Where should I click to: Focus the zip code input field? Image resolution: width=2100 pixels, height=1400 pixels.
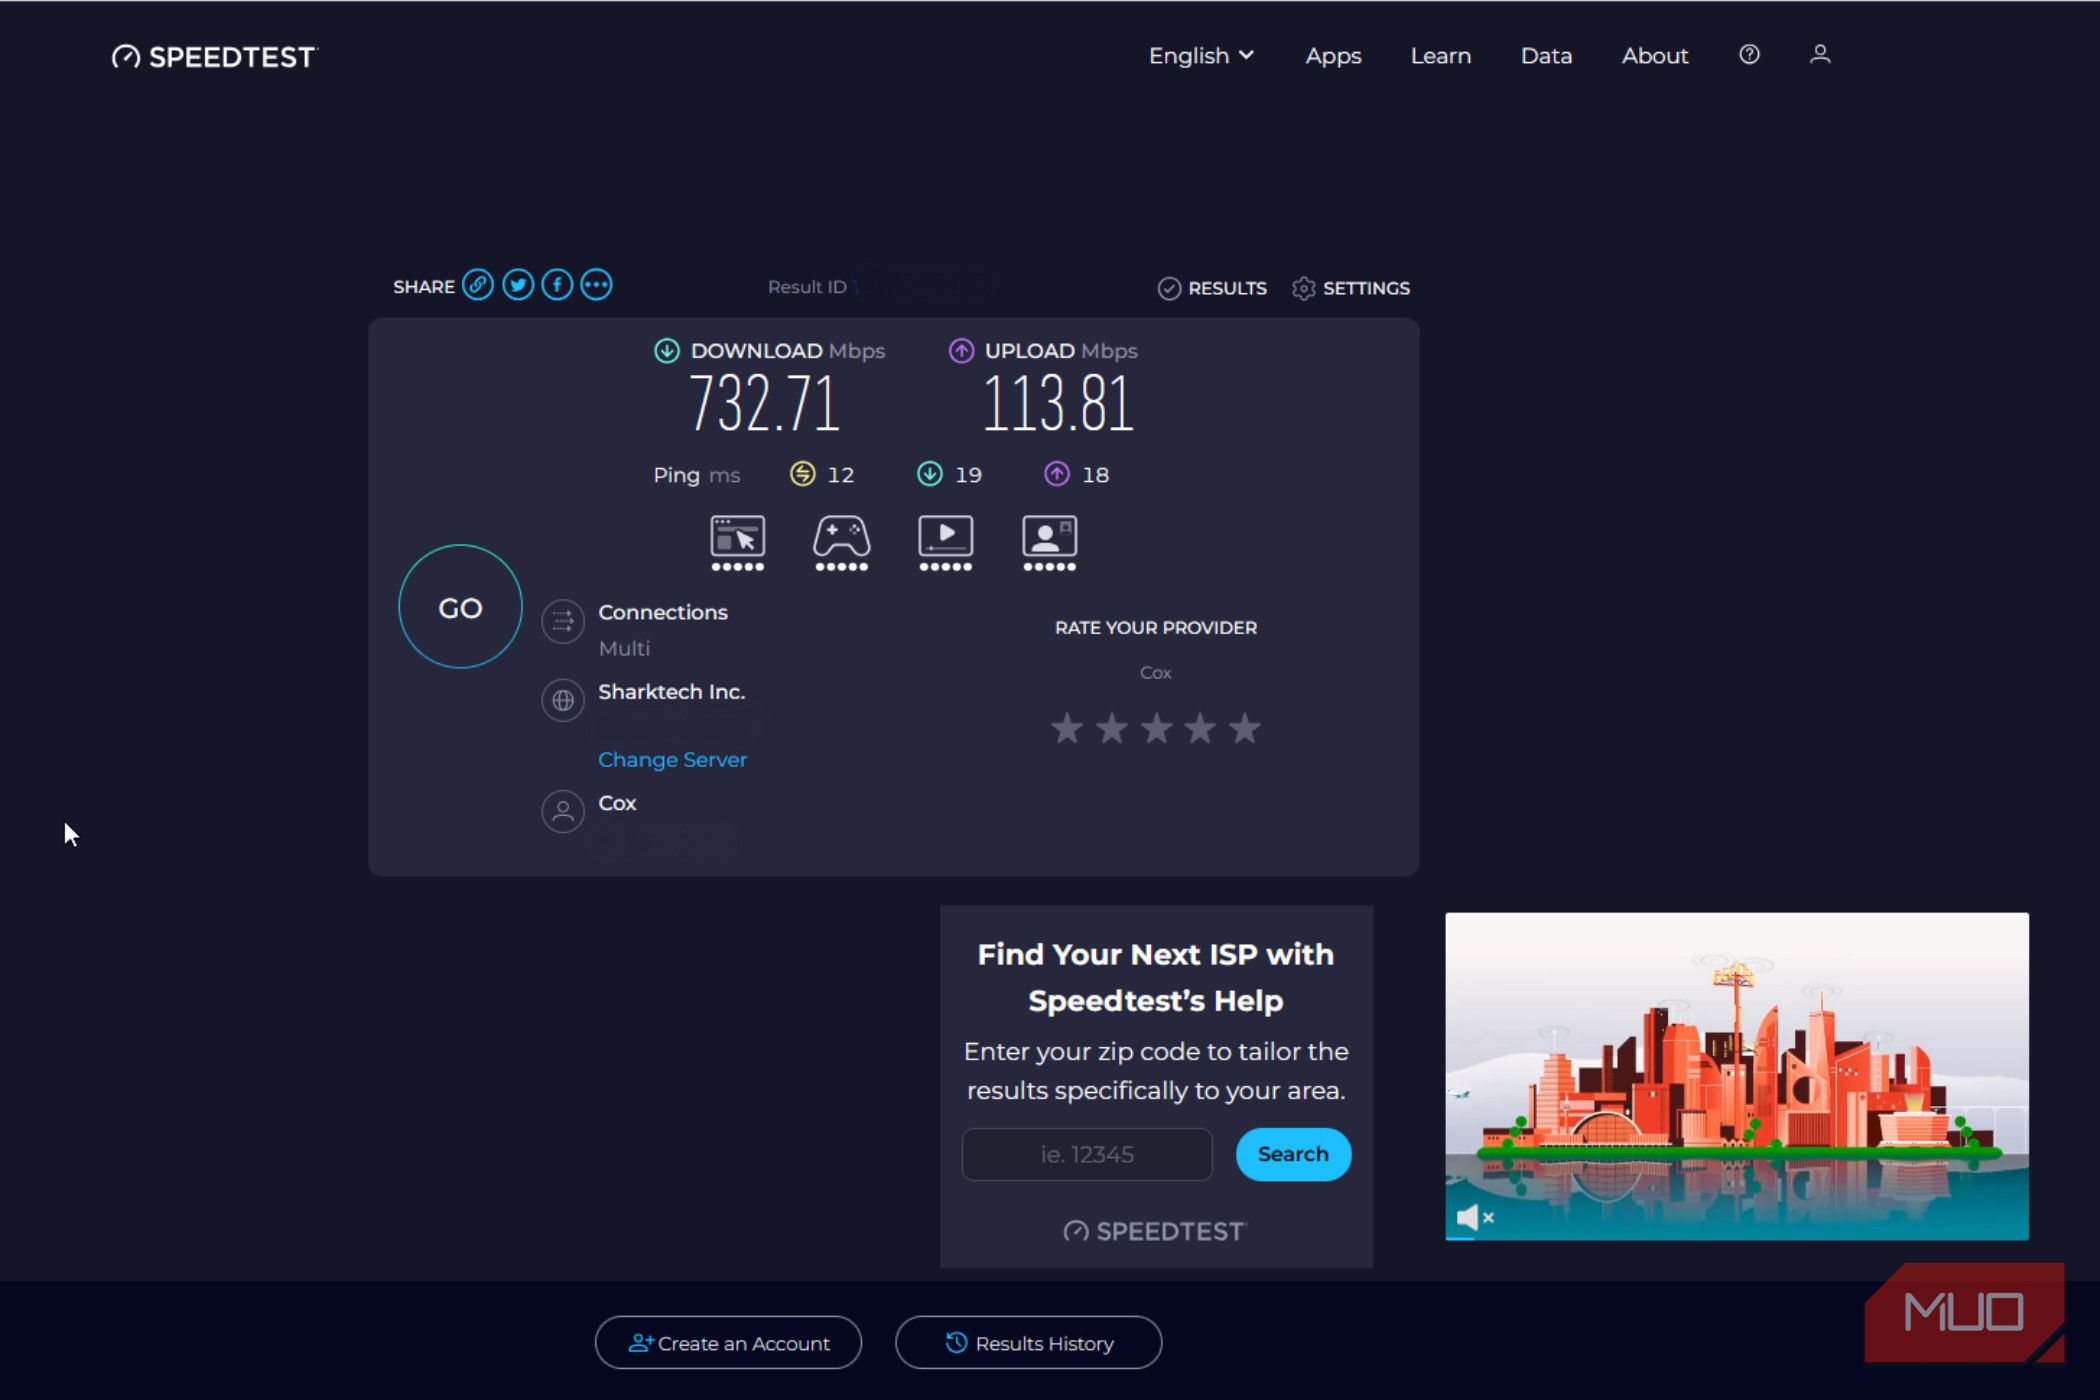1087,1154
